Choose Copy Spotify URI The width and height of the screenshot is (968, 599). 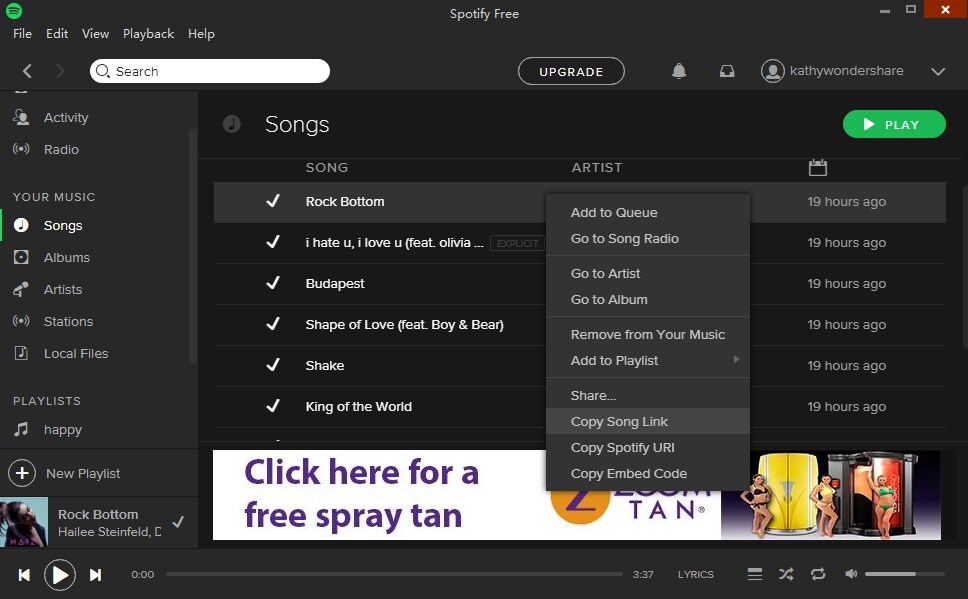648,447
